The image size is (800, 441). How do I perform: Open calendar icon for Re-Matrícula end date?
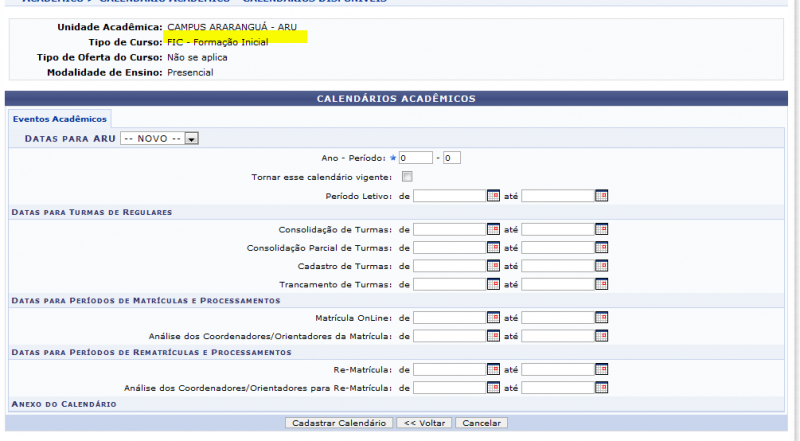(x=601, y=370)
